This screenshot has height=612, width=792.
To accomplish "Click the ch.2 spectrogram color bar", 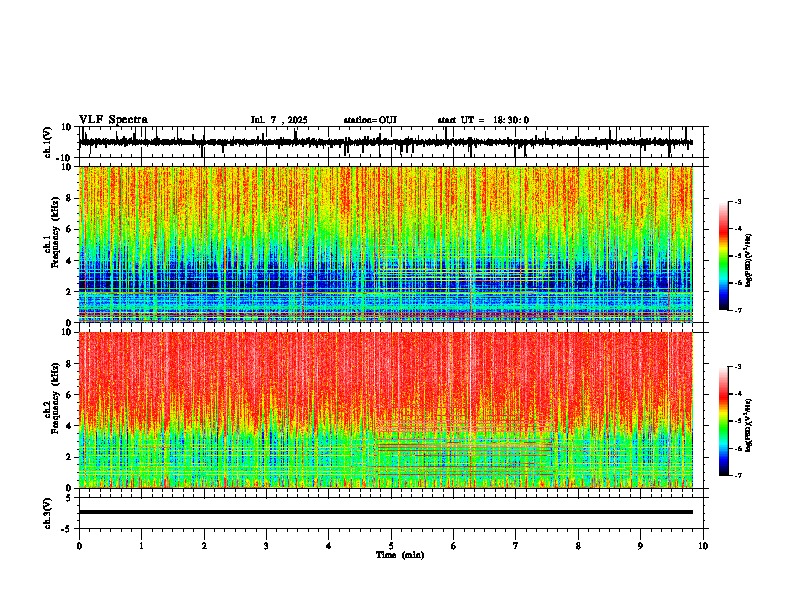I will tap(724, 421).
